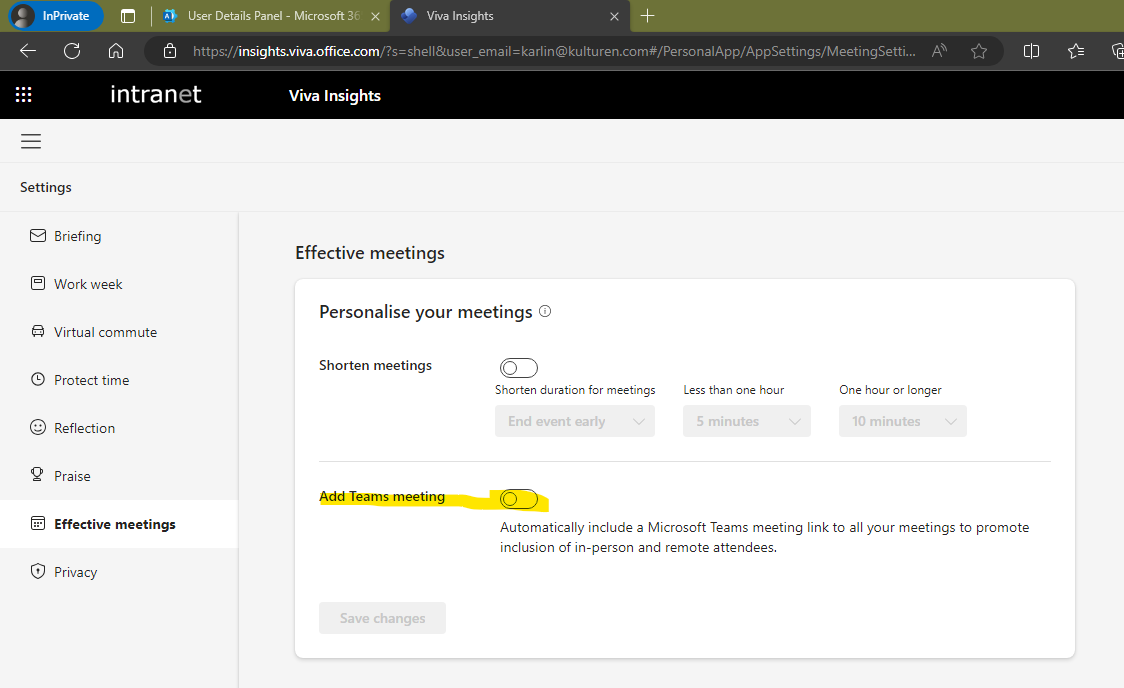1124x688 pixels.
Task: Open the Favorites list icon
Action: [1076, 51]
